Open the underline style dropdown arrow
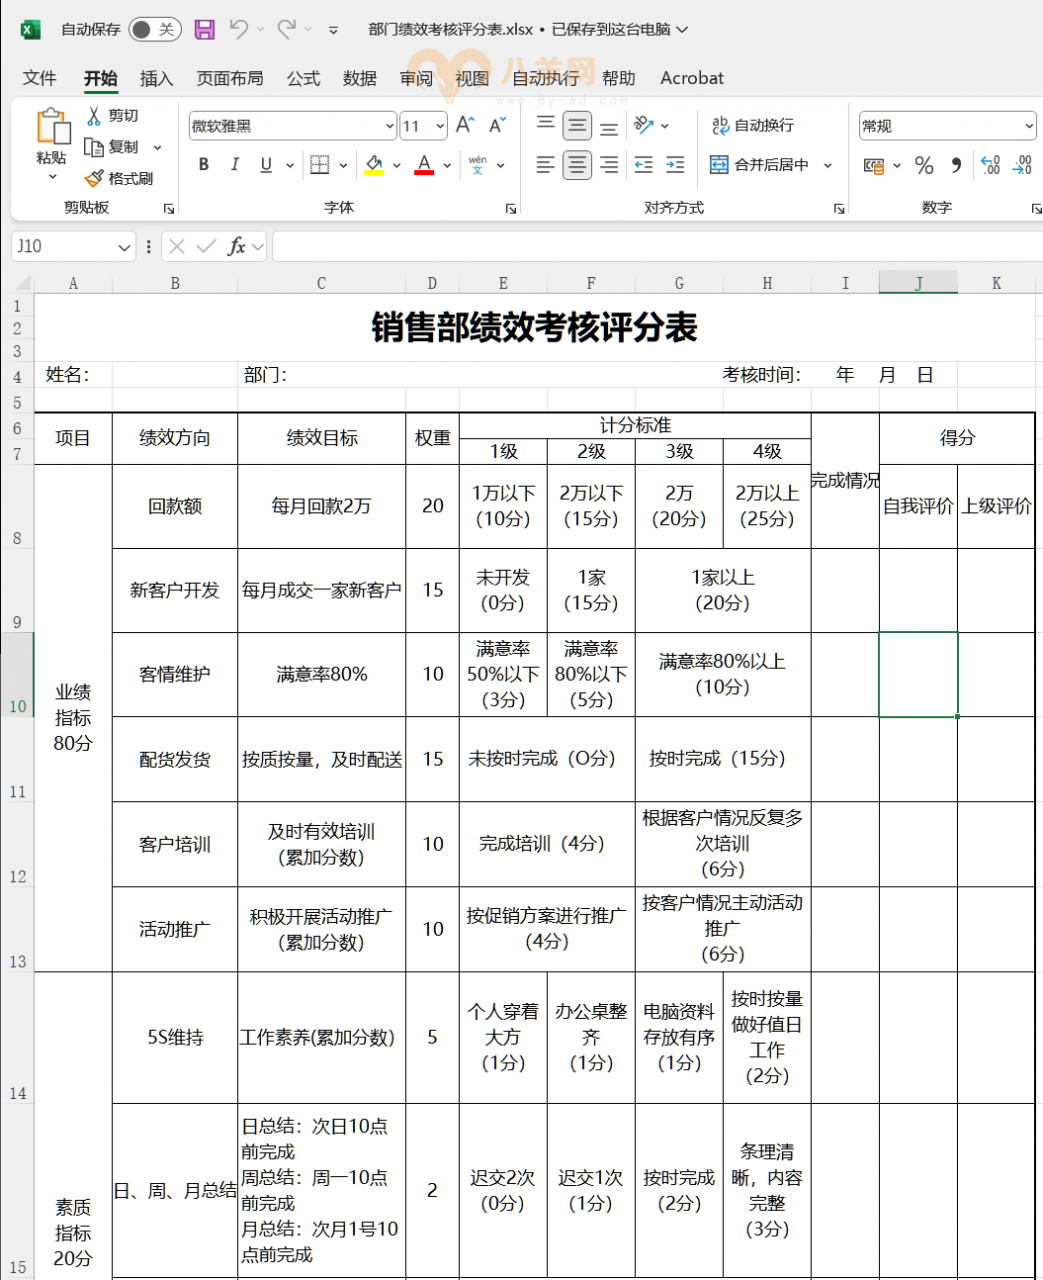Image resolution: width=1043 pixels, height=1280 pixels. tap(290, 165)
